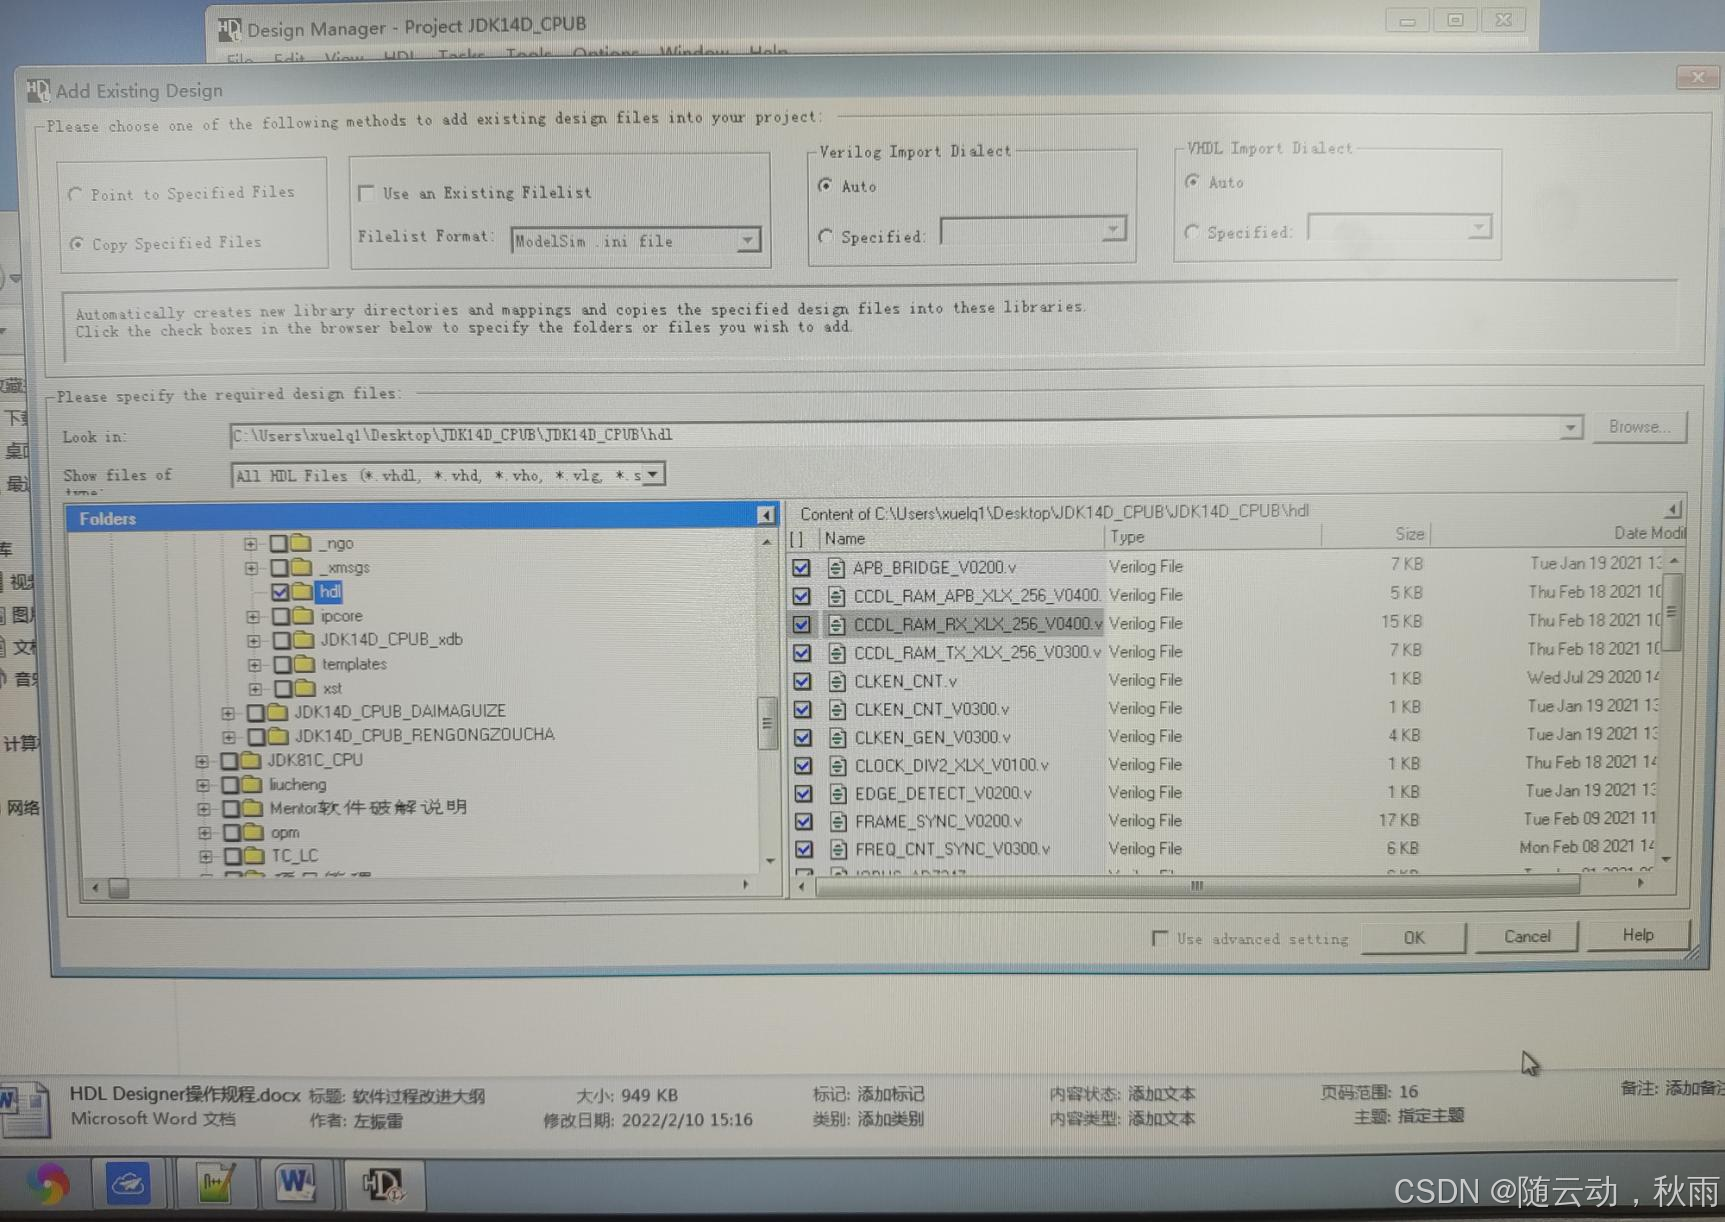Screen dimensions: 1725x1222
Task: Expand the _ngo folder node
Action: coord(250,544)
